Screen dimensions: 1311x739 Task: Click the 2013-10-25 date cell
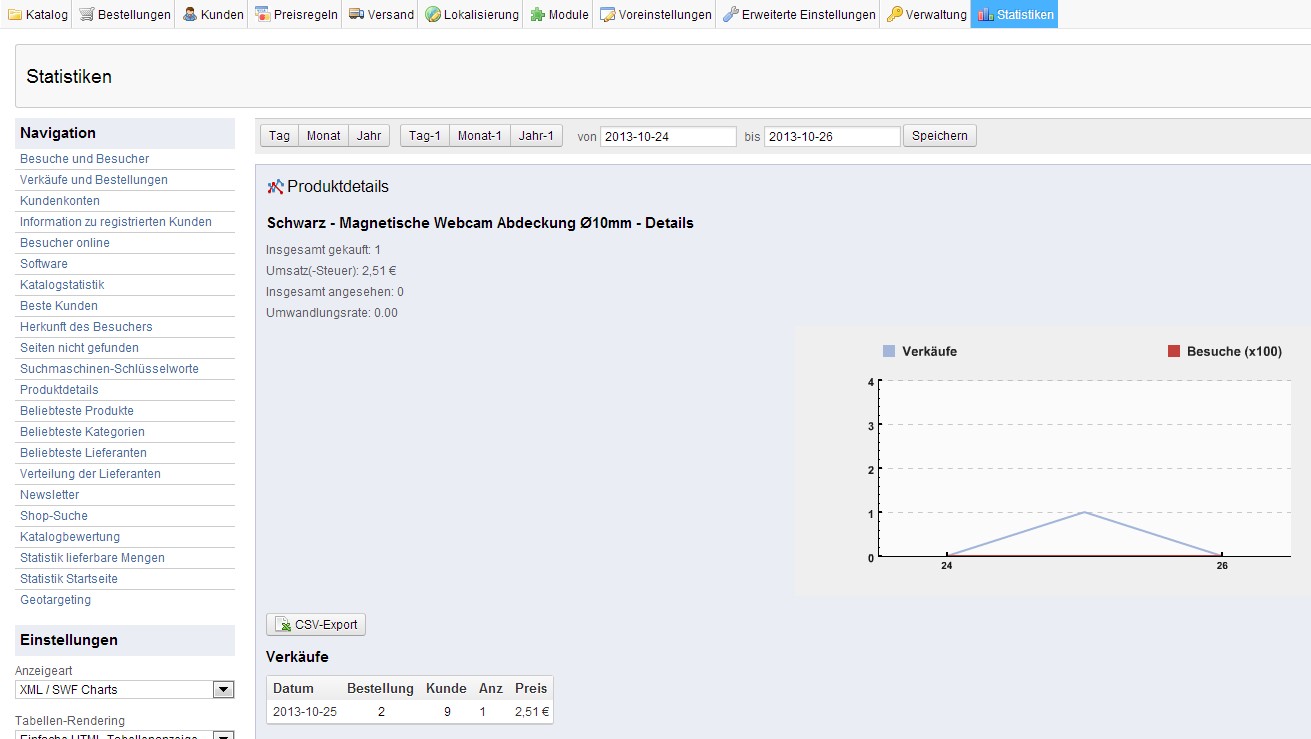pos(305,712)
